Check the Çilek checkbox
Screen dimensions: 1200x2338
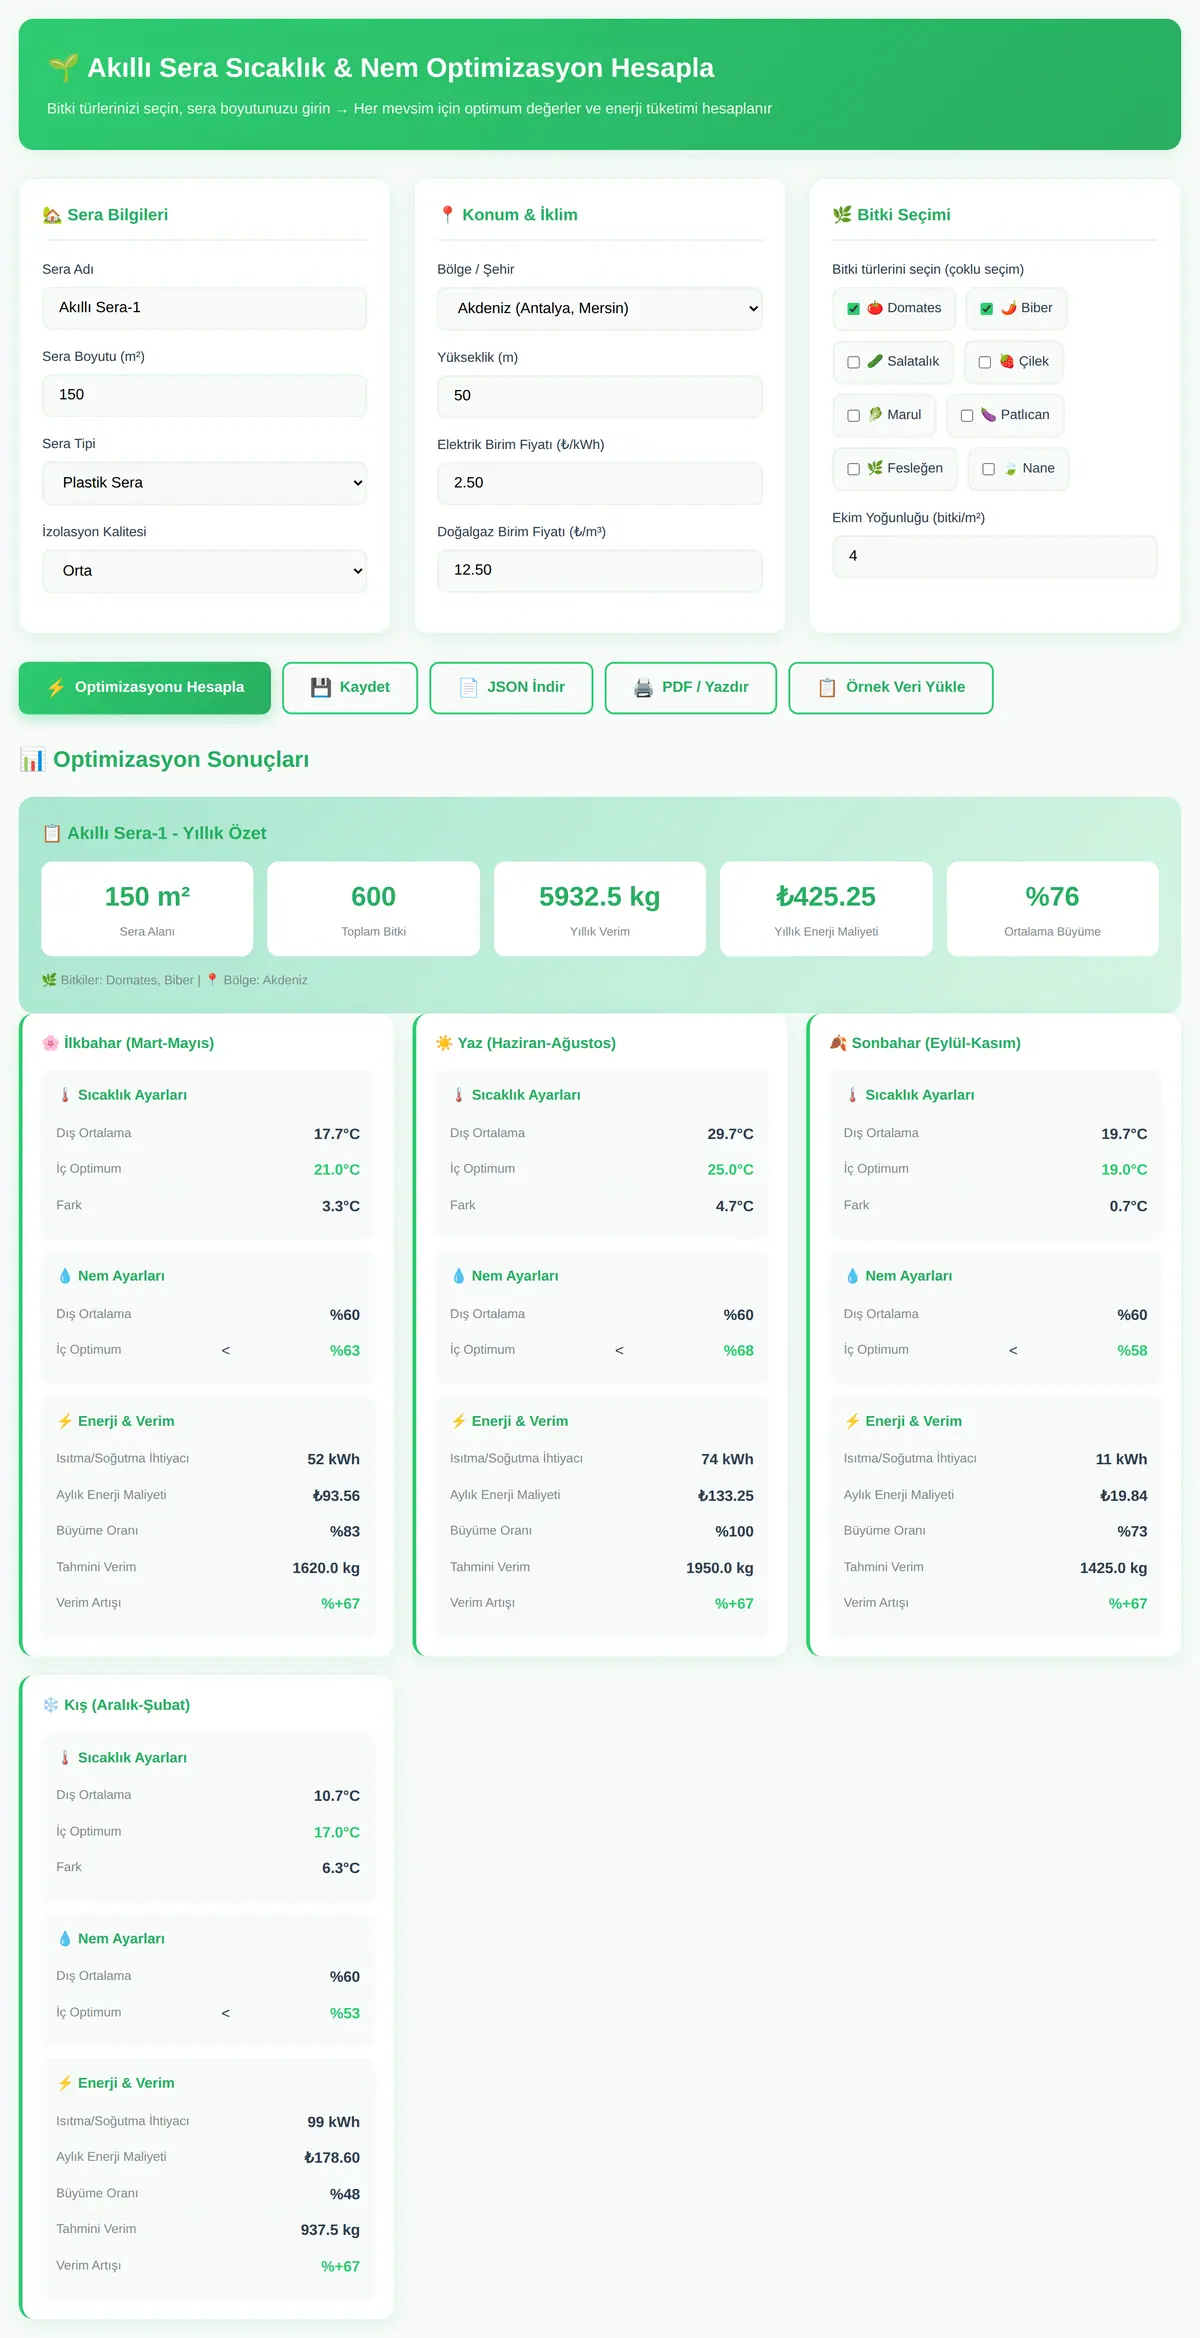(984, 362)
